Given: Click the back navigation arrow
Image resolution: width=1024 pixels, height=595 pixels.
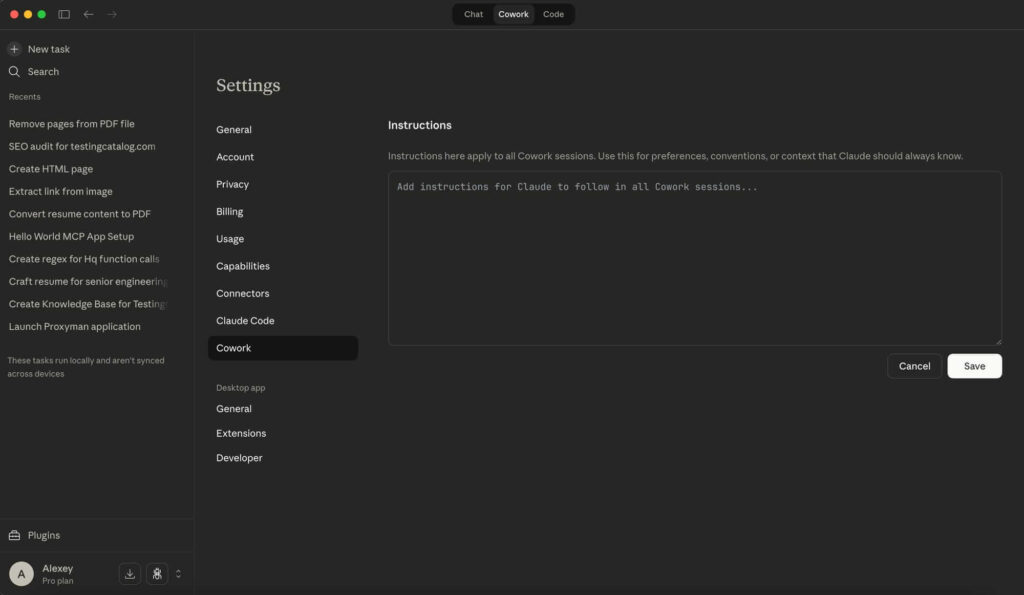Looking at the screenshot, I should click(88, 14).
